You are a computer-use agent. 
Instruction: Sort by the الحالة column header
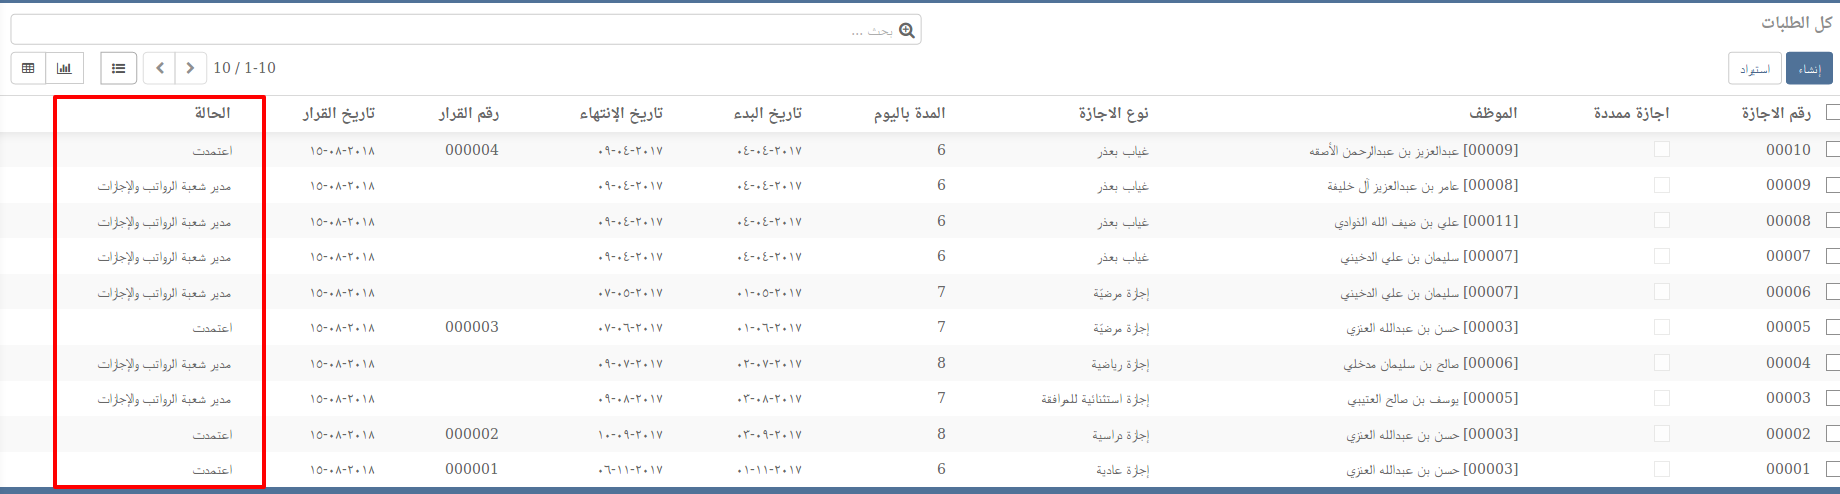(212, 113)
